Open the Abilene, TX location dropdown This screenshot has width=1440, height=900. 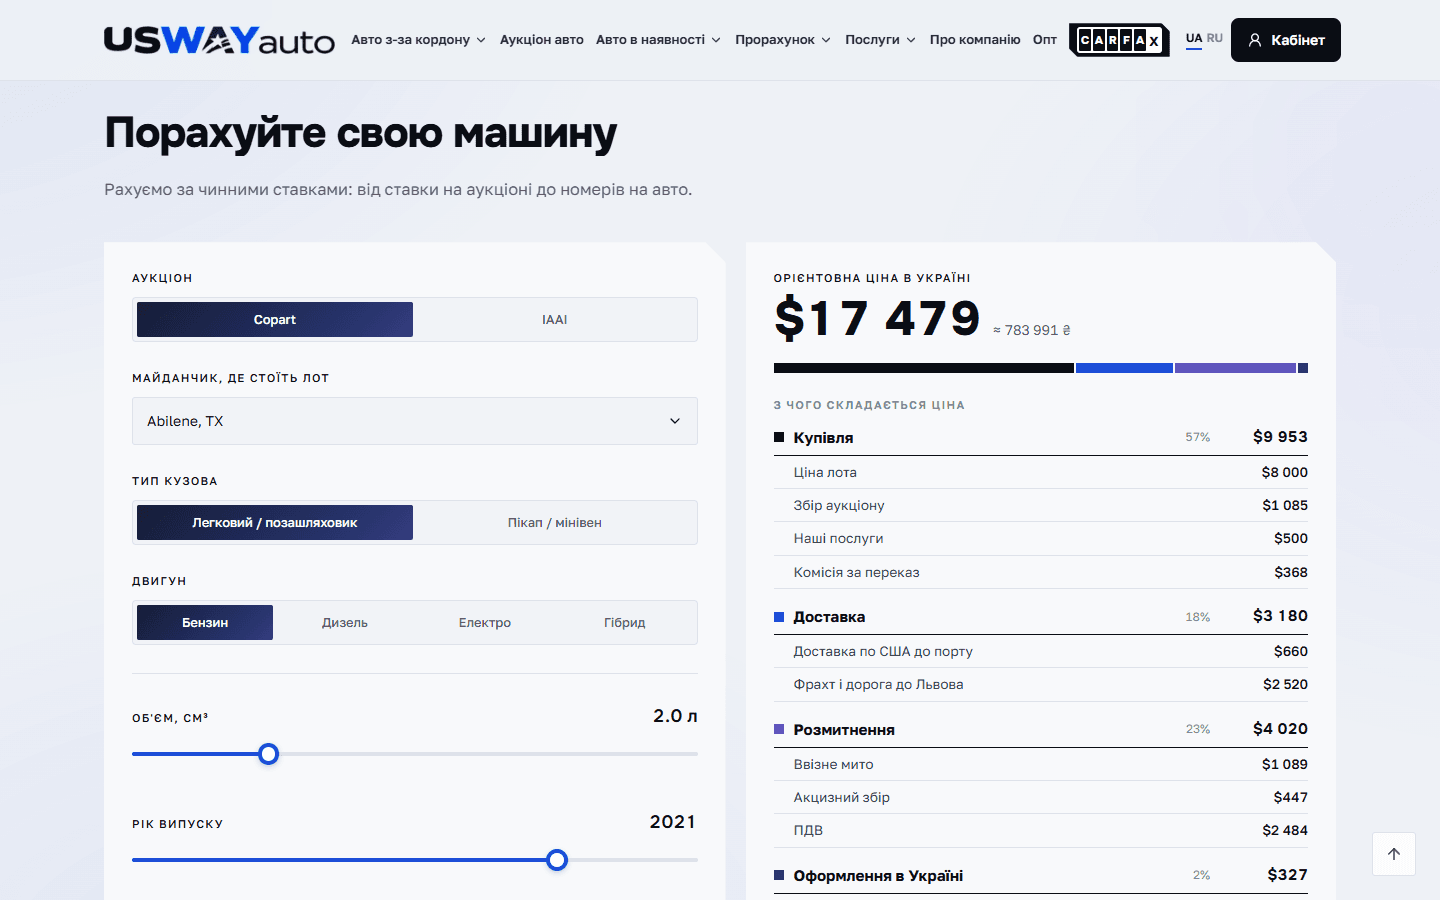pos(415,421)
